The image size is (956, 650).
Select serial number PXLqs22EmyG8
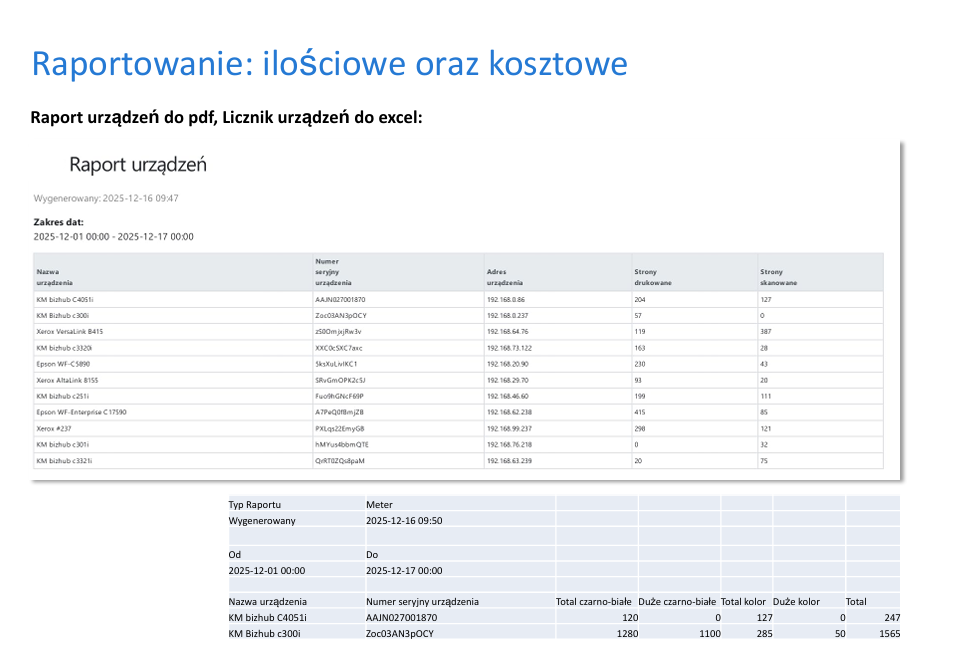[x=340, y=428]
